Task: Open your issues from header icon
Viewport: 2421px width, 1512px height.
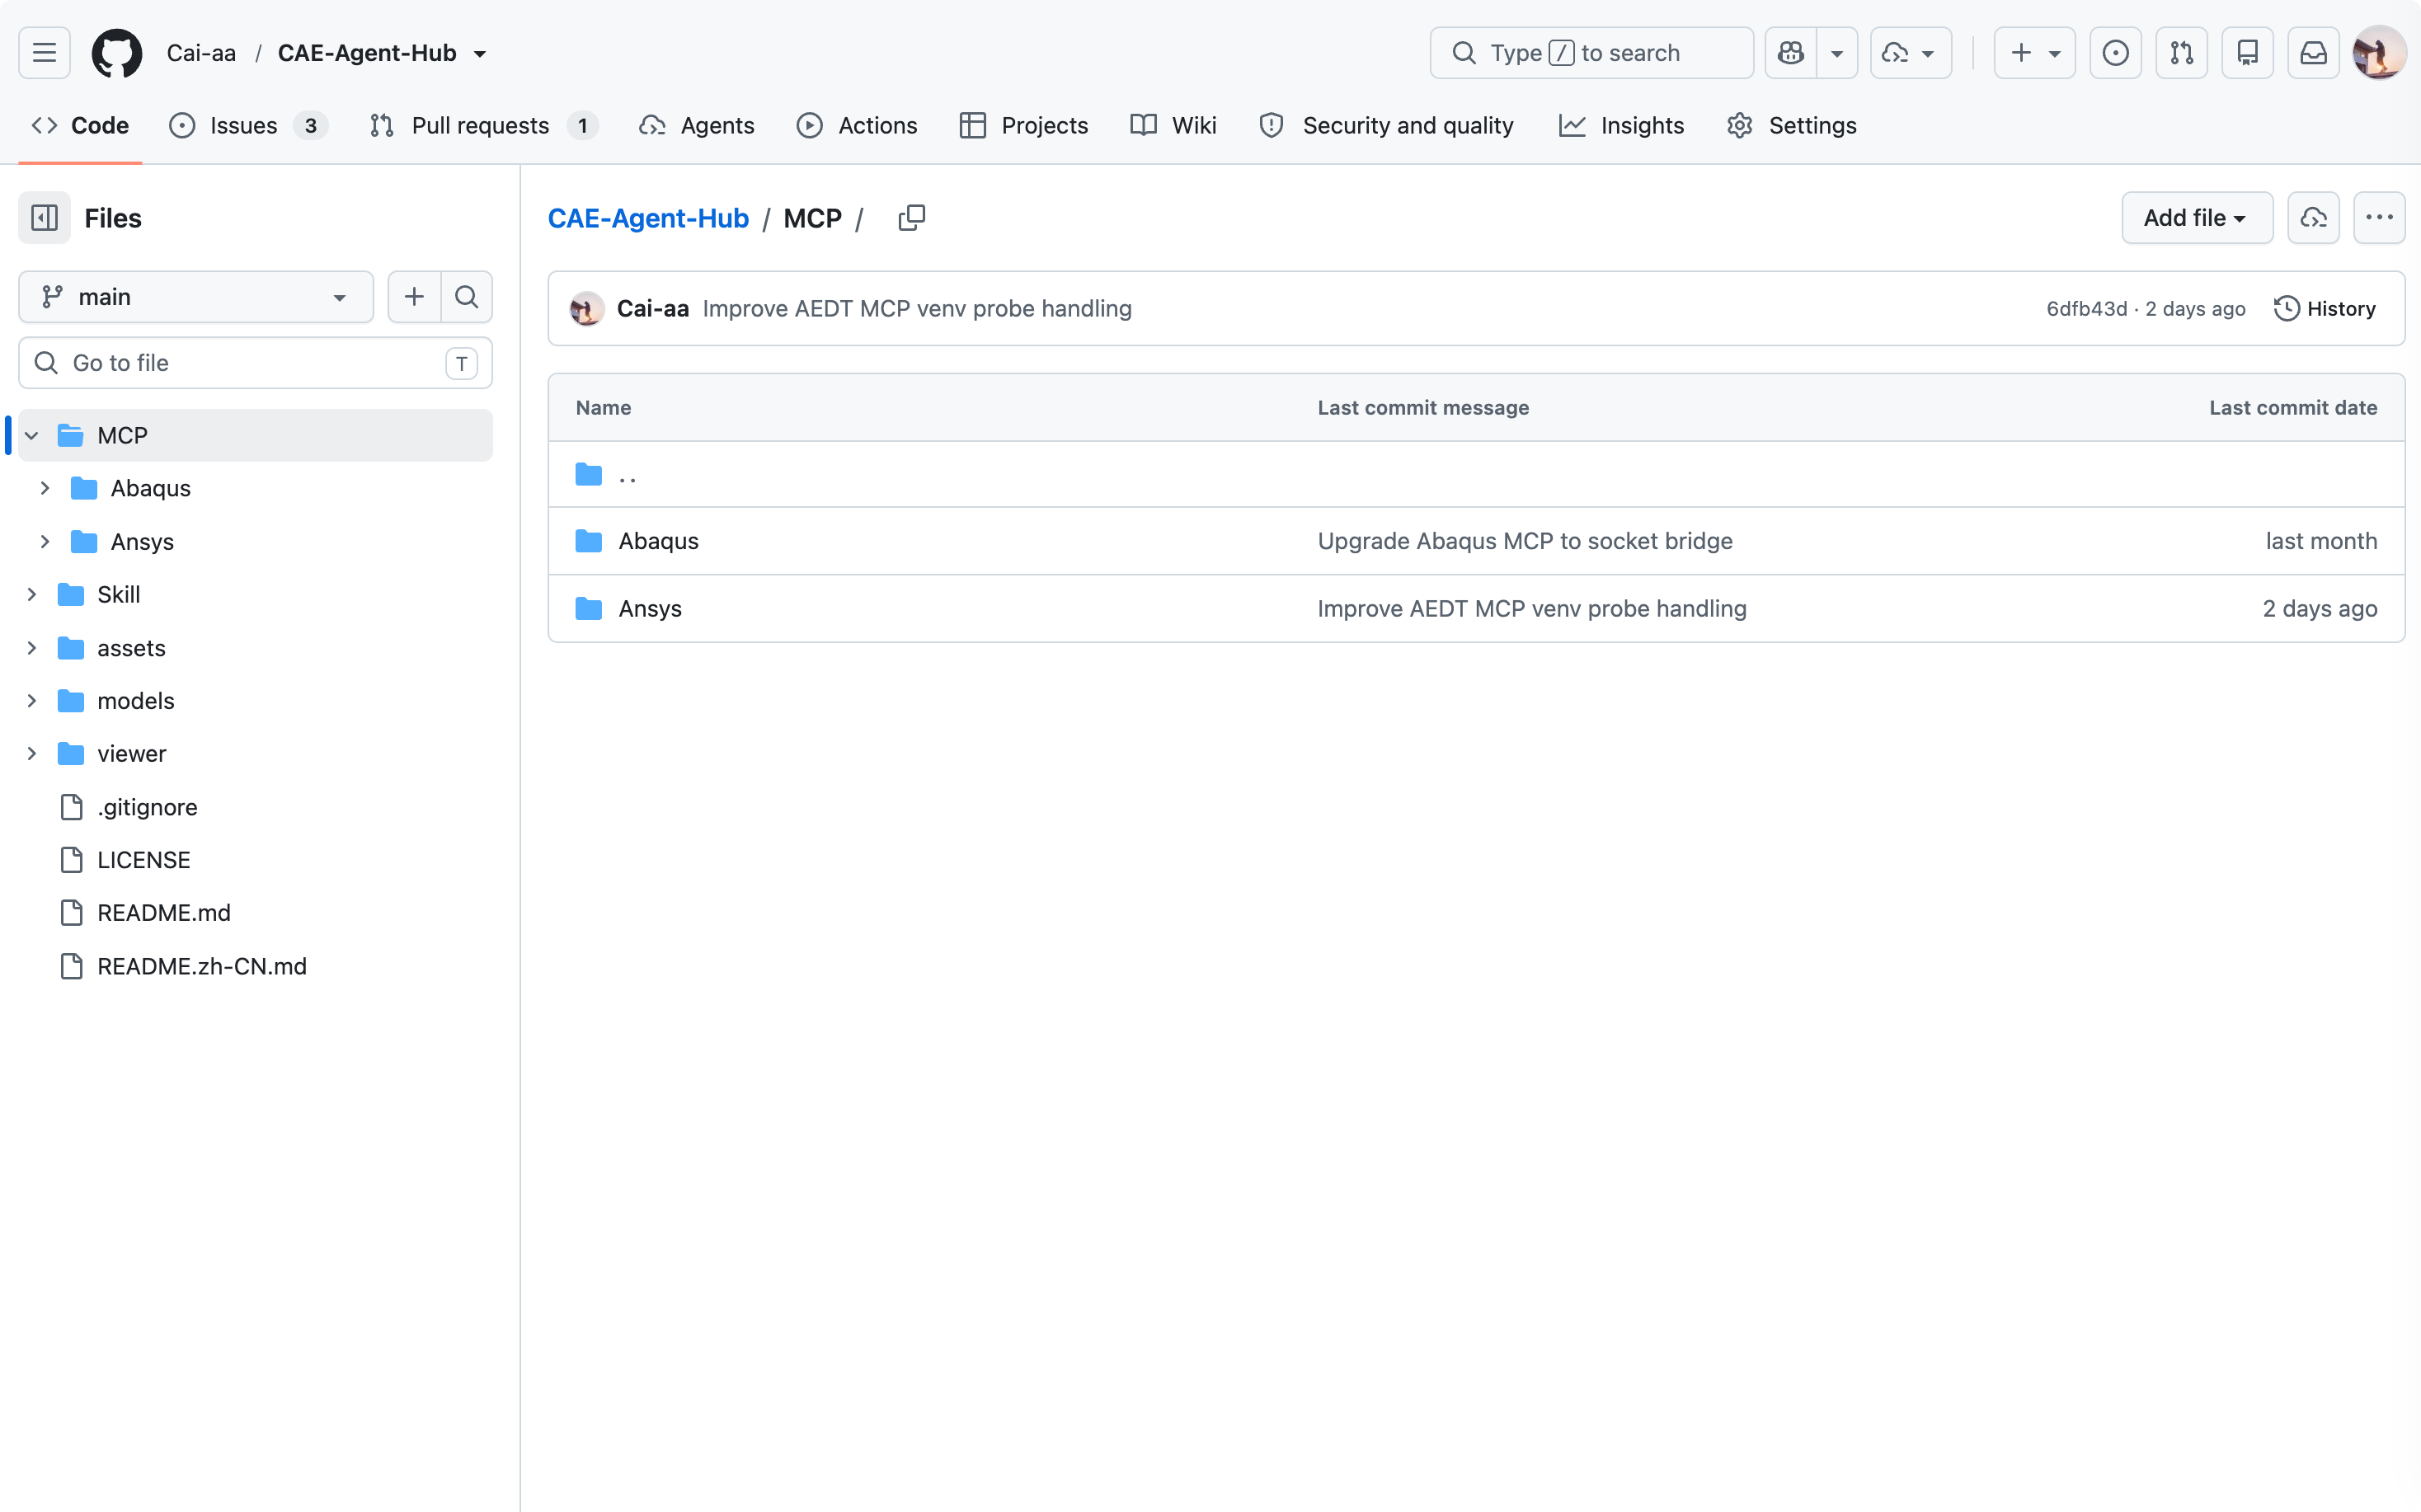Action: coord(2115,53)
